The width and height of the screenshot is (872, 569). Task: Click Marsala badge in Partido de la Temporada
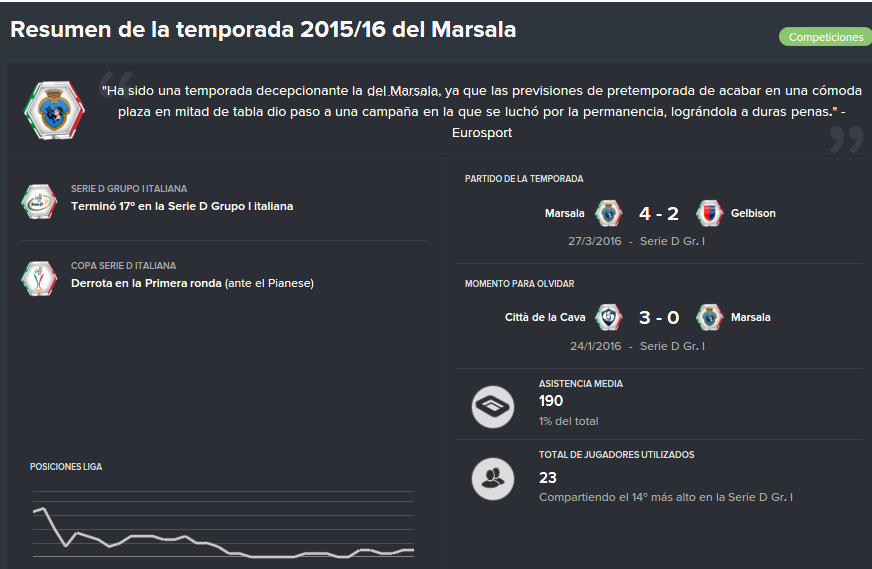608,213
